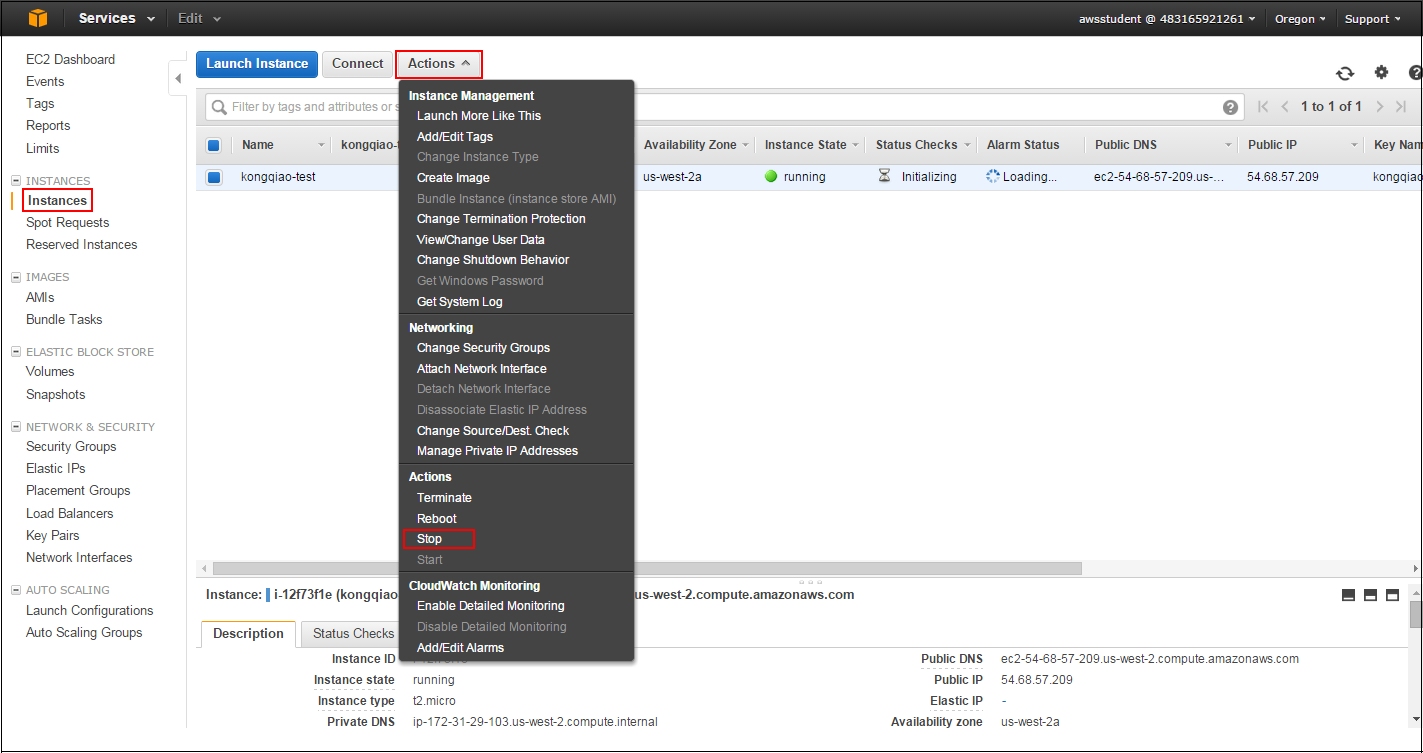The height and width of the screenshot is (753, 1423).
Task: Collapse the AUTO SCALING section
Action: 16,590
